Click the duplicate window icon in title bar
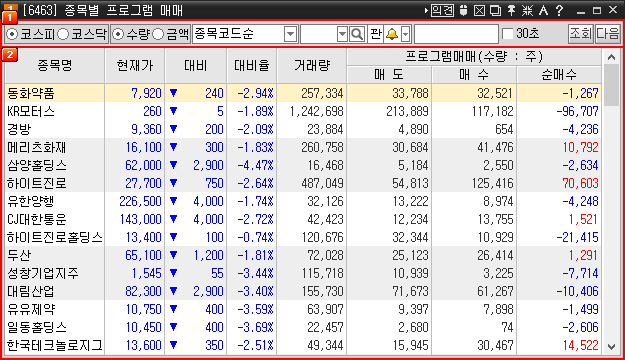Image resolution: width=625 pixels, height=360 pixels. (x=495, y=10)
